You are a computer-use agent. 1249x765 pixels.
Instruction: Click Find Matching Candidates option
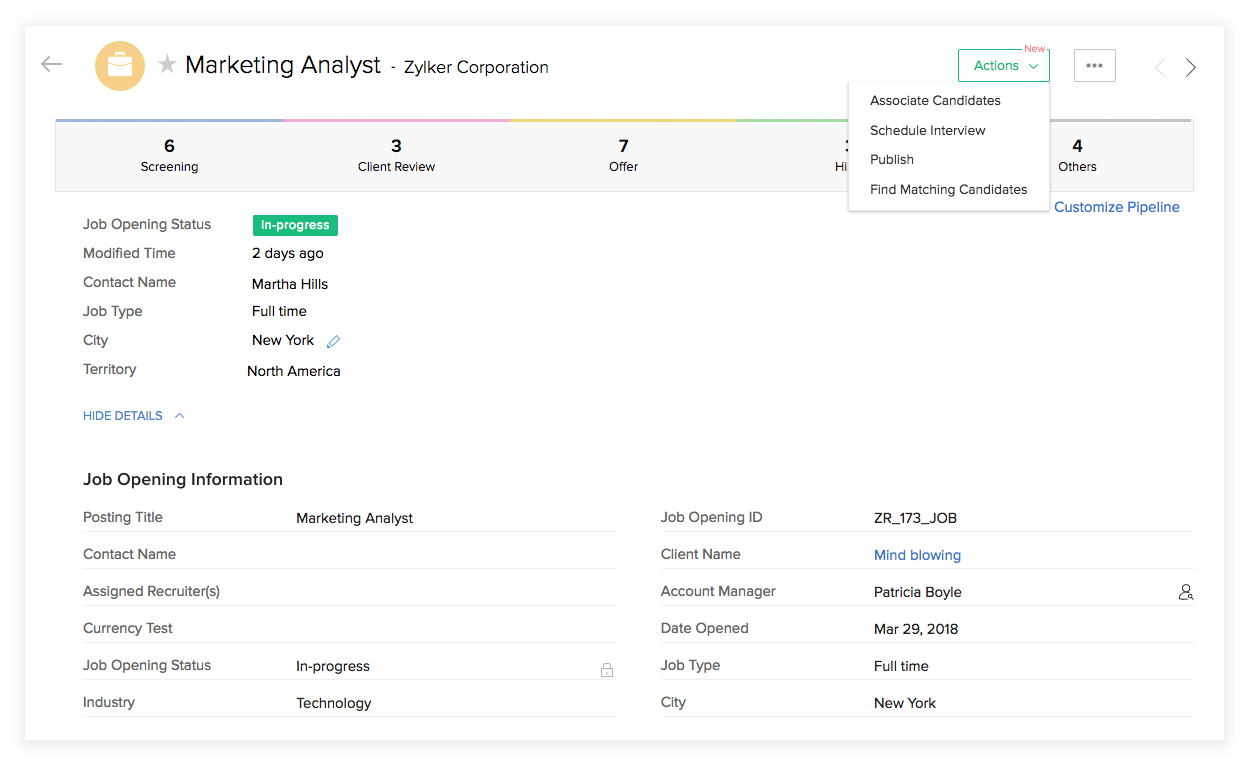pyautogui.click(x=948, y=190)
